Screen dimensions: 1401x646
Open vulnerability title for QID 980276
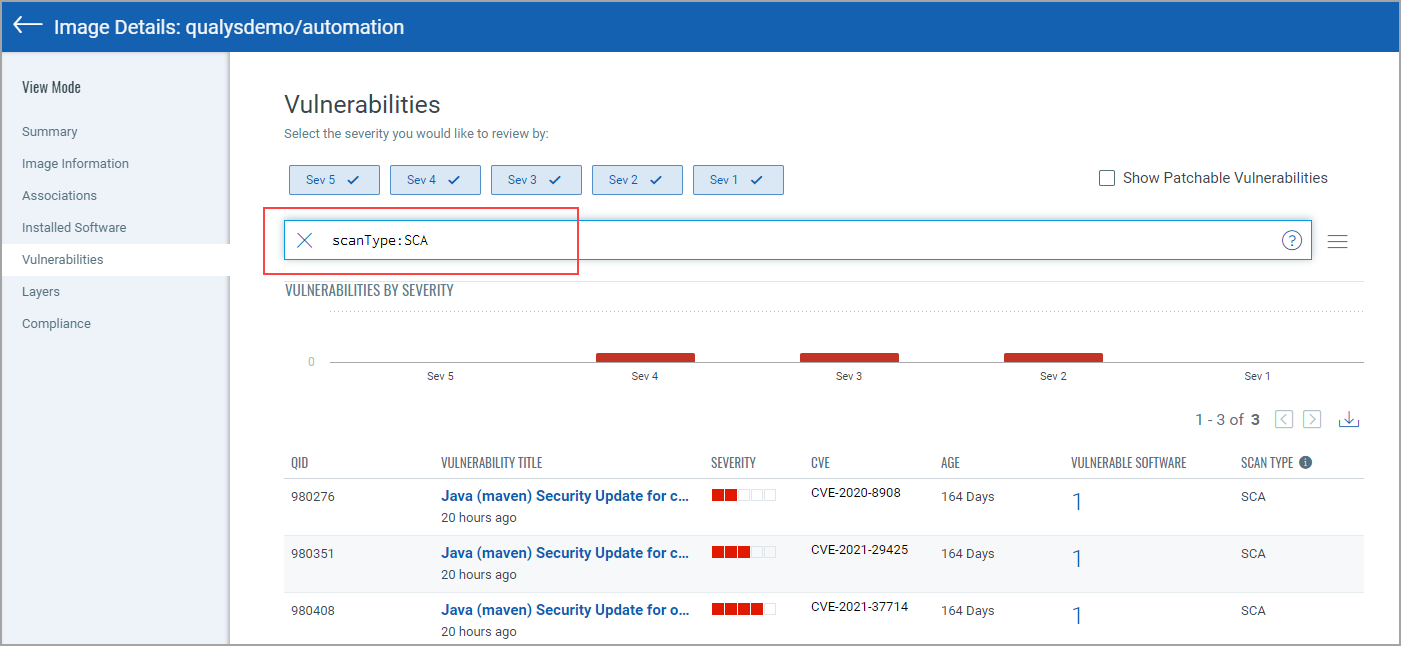pyautogui.click(x=565, y=496)
